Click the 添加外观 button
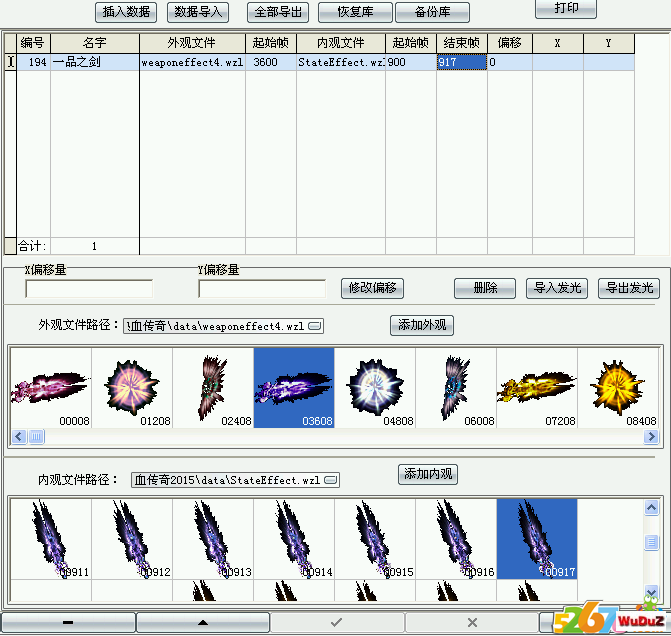 click(x=422, y=325)
